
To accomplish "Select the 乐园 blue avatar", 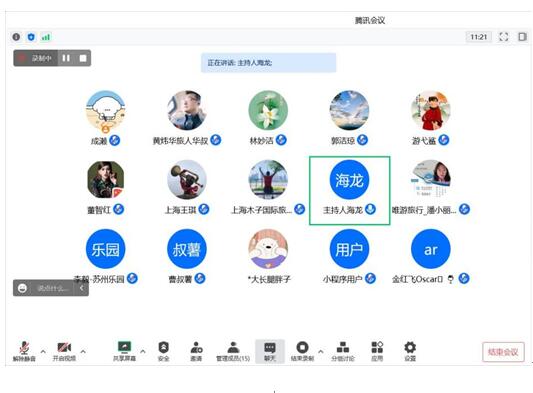I will pos(105,249).
